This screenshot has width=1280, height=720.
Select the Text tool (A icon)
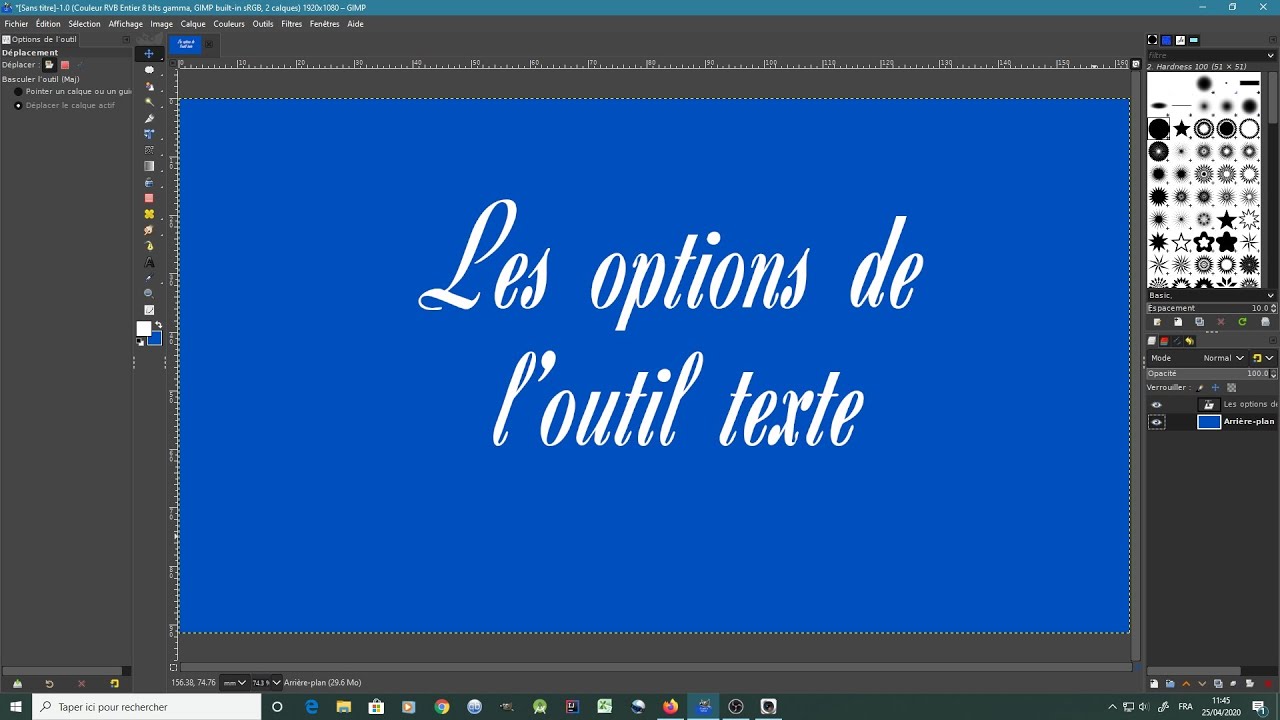[149, 262]
